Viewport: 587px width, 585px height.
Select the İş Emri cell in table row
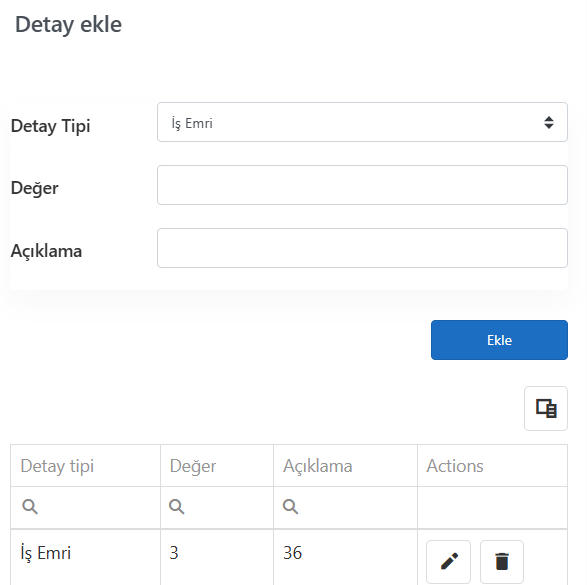(86, 557)
